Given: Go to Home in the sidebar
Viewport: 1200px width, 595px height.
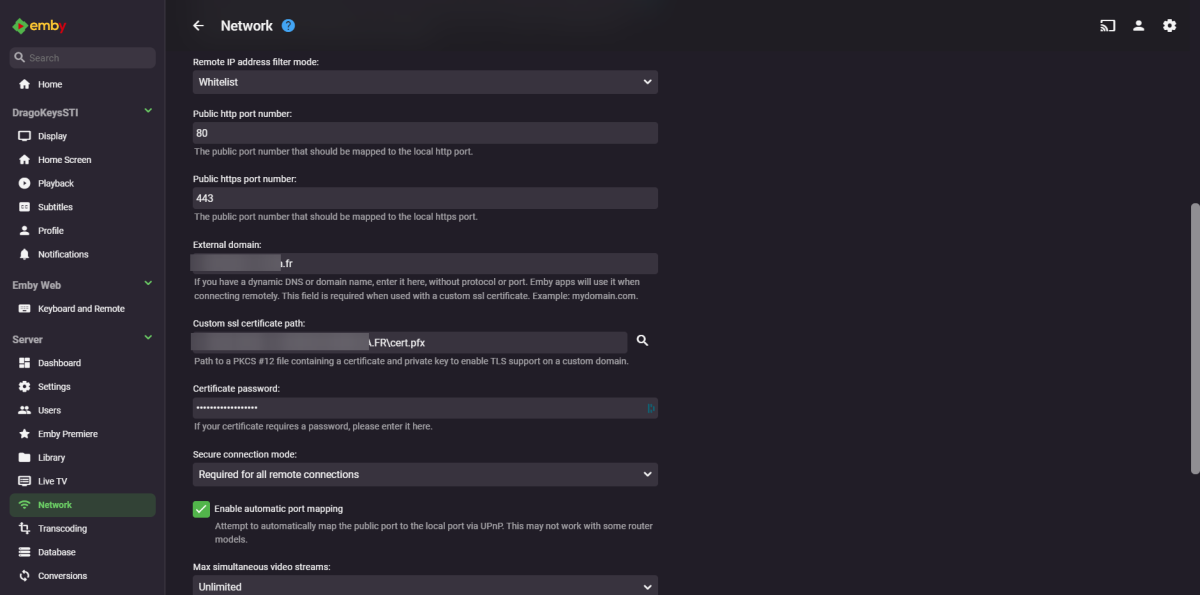Looking at the screenshot, I should tap(50, 84).
